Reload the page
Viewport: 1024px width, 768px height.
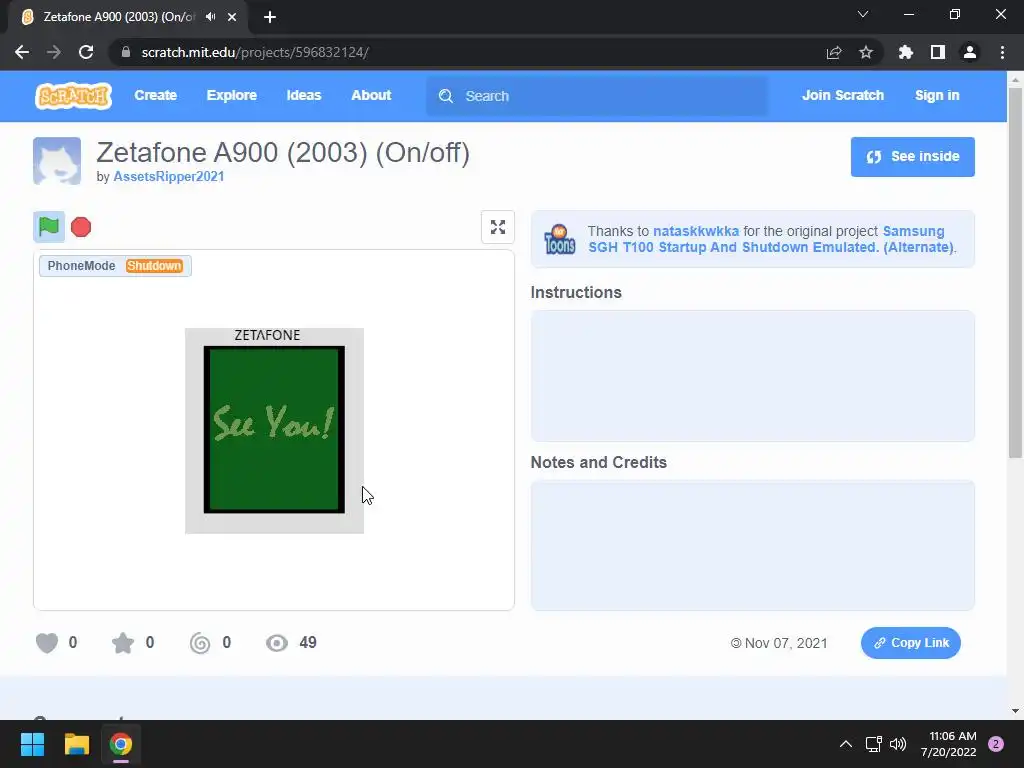(86, 52)
